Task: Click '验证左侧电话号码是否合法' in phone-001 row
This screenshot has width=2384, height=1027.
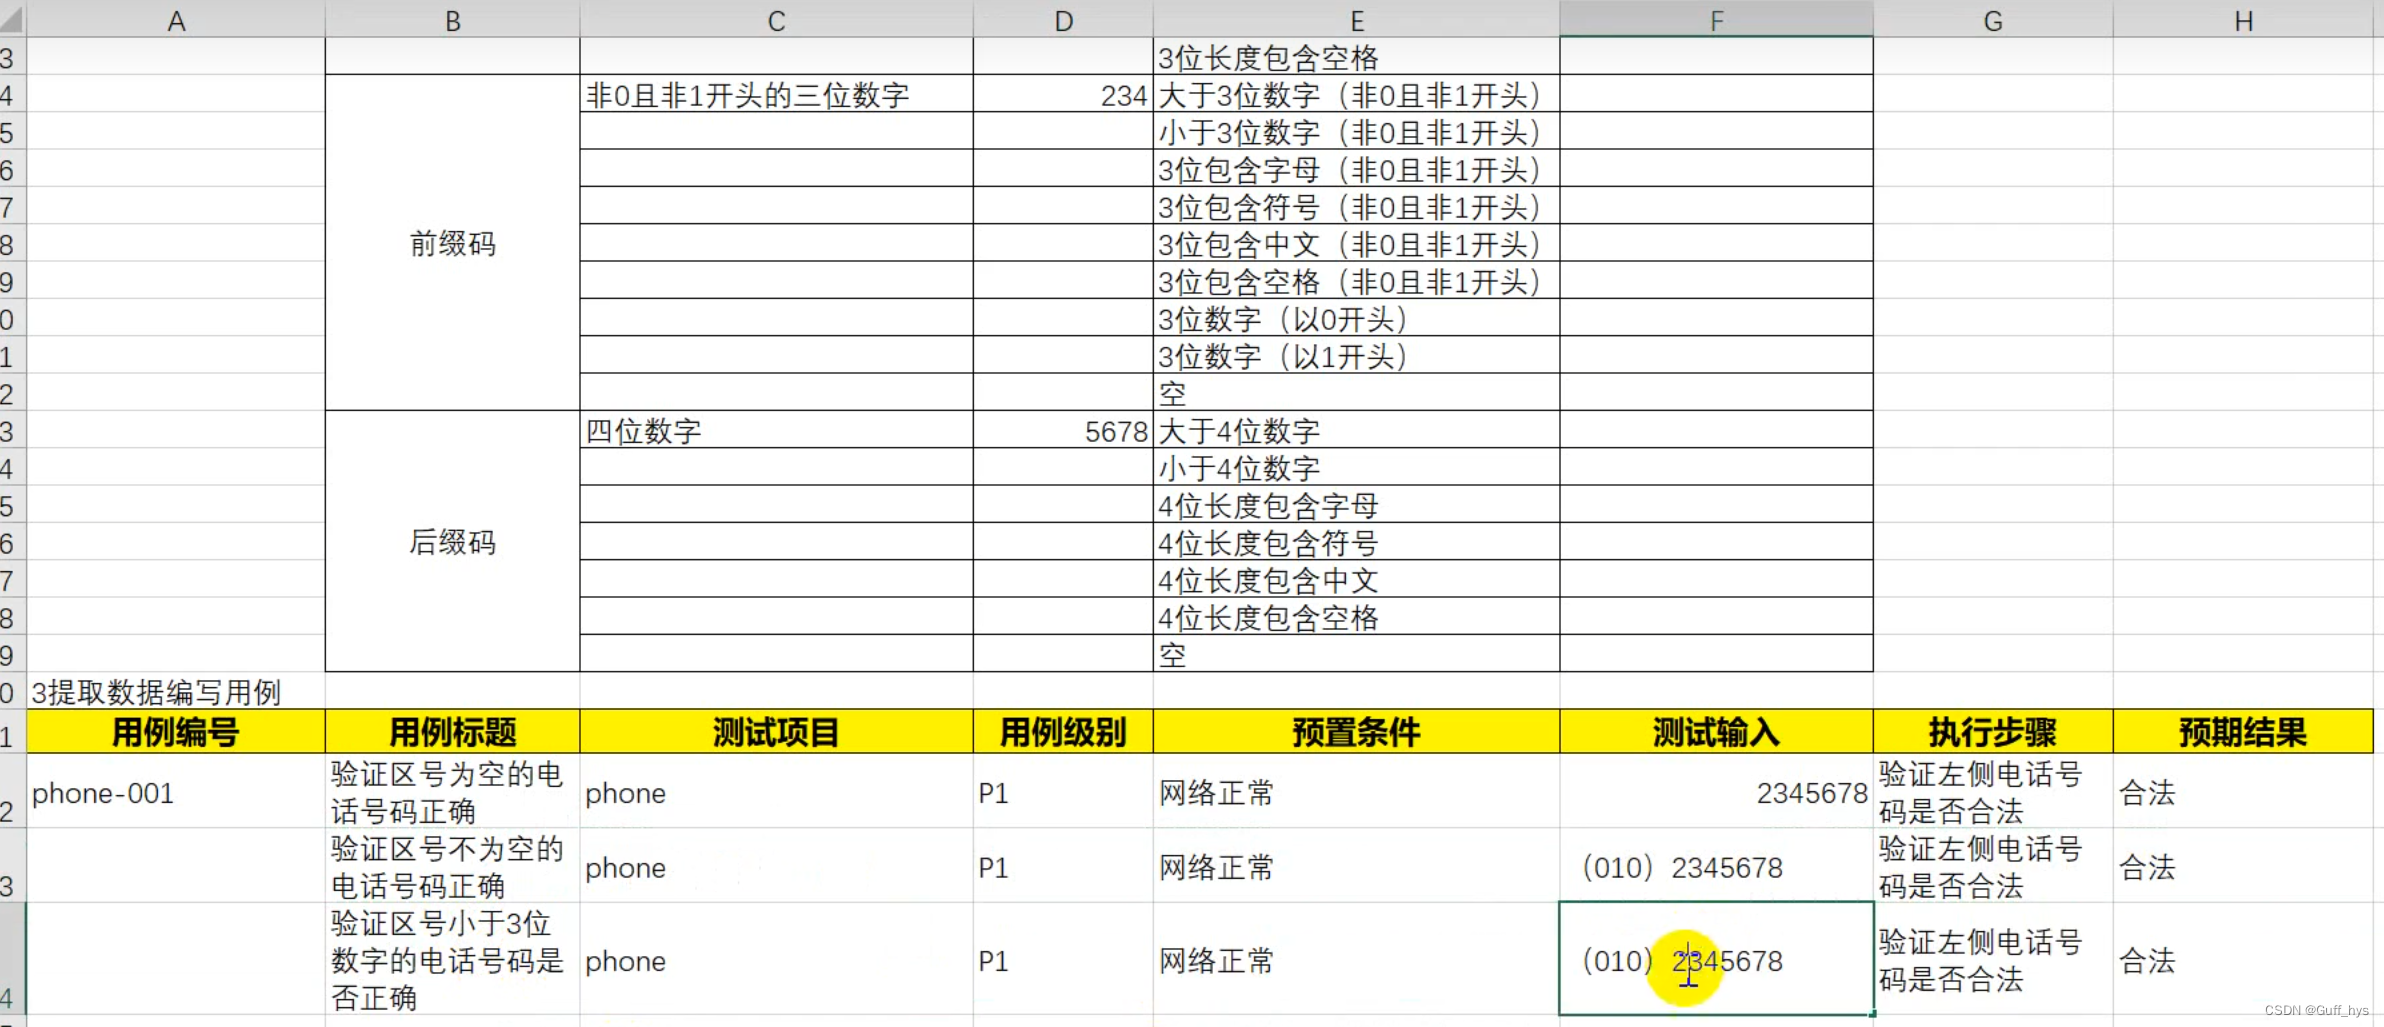Action: pos(1993,791)
